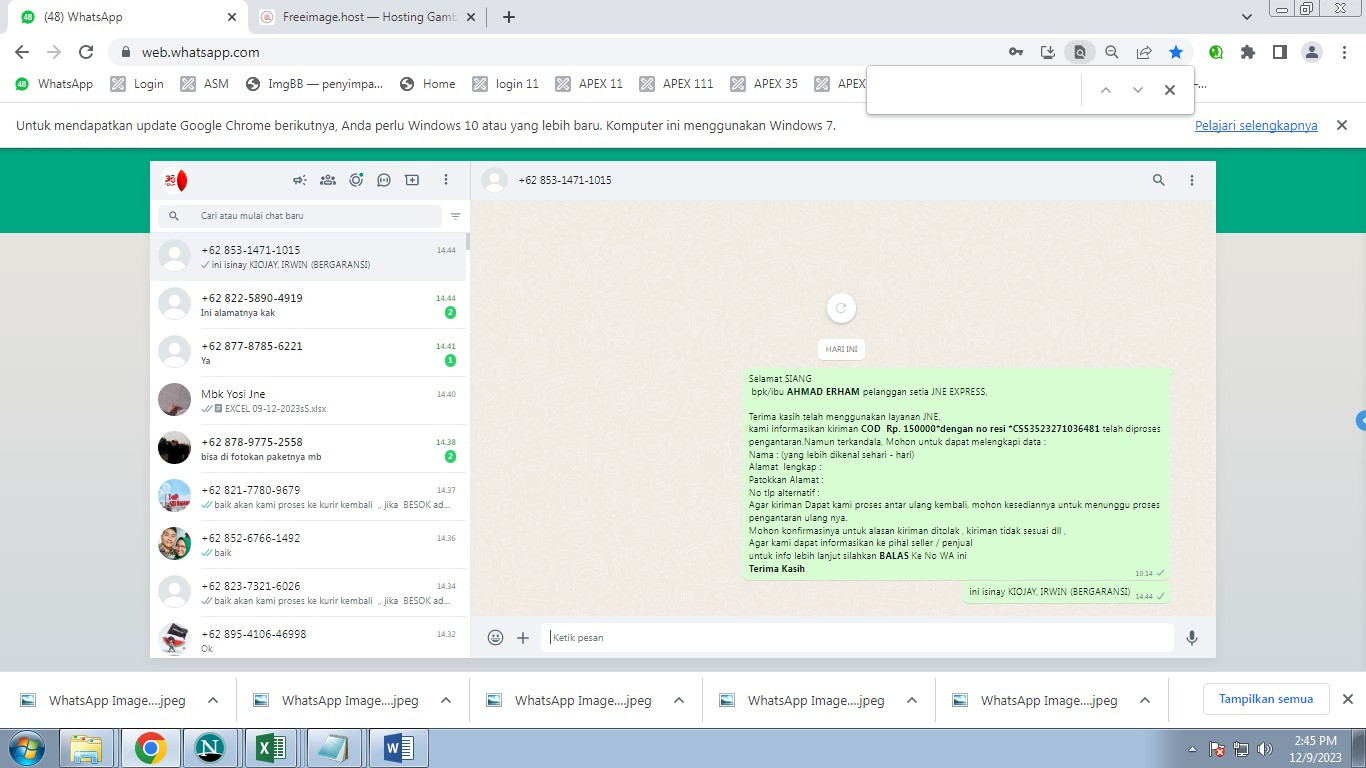Open the Windows Start menu
The width and height of the screenshot is (1366, 768).
(26, 748)
